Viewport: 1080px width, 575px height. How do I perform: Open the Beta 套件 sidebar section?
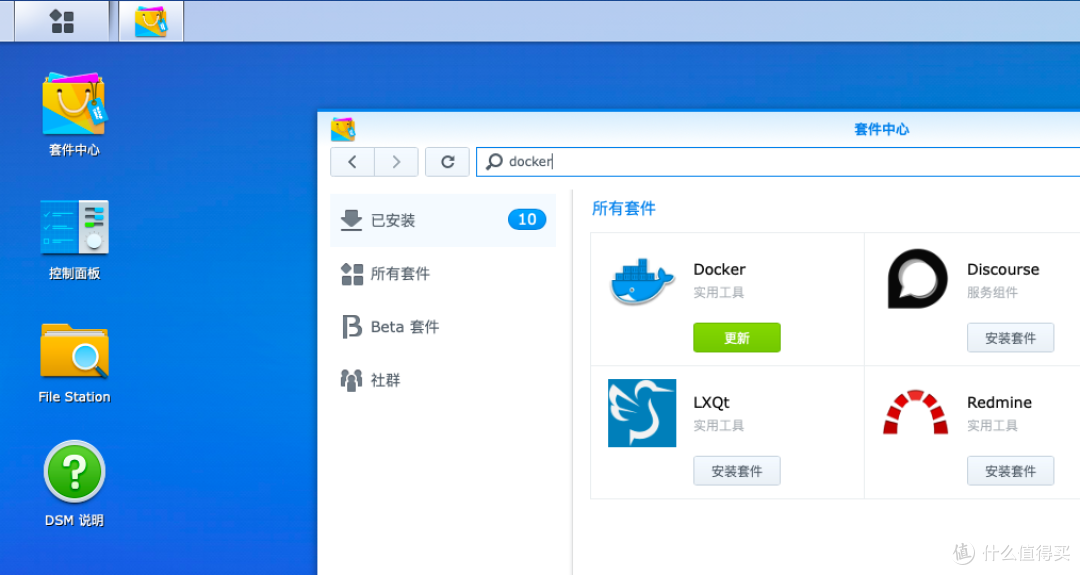tap(443, 326)
